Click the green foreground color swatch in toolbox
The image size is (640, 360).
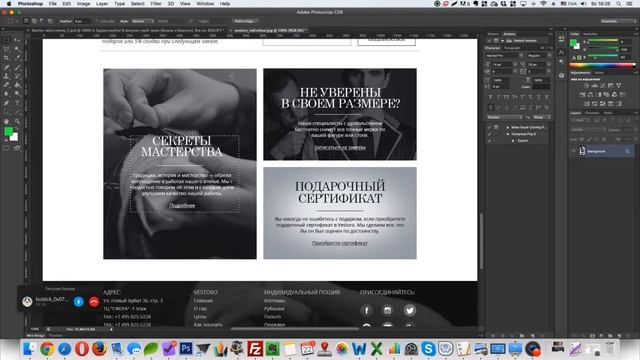point(8,131)
